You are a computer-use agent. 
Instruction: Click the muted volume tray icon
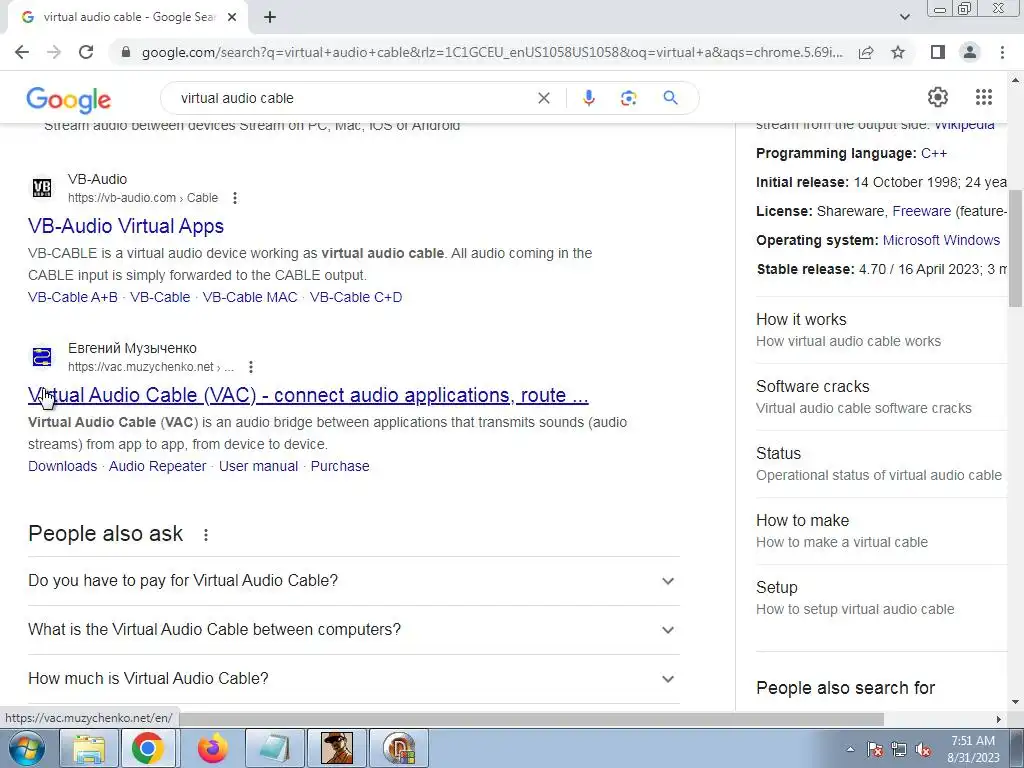pos(923,750)
